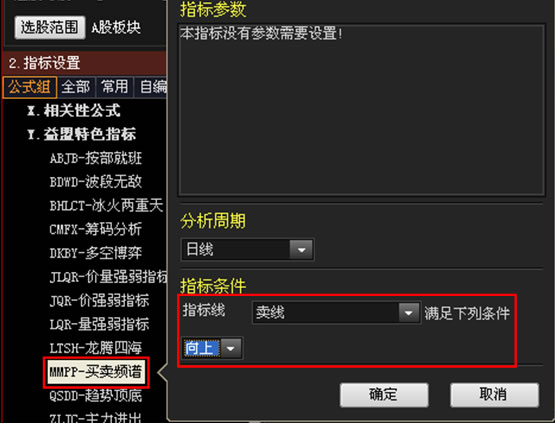Image resolution: width=555 pixels, height=424 pixels.
Task: Expand the X.相关性公式 group
Action: pos(74,111)
